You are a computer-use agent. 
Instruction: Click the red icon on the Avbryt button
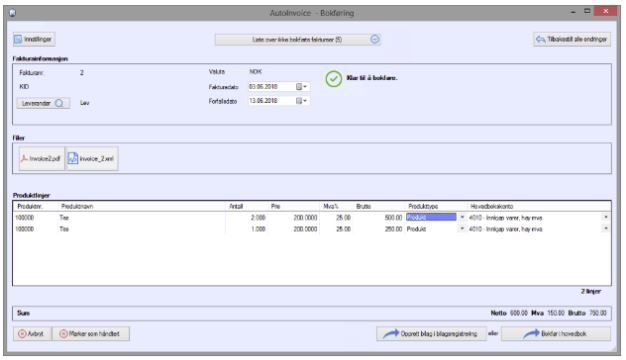(22, 334)
